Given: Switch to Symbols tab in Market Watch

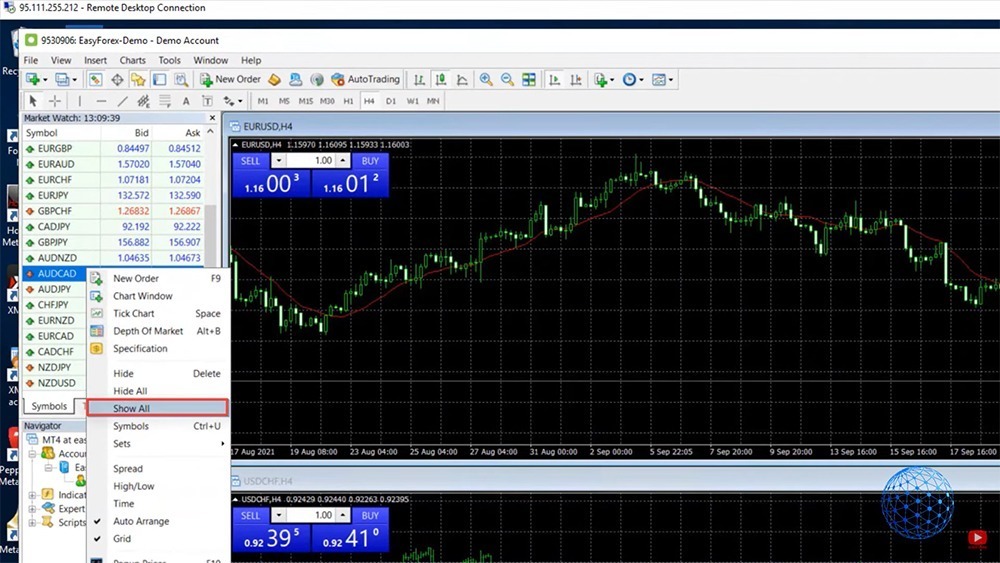Looking at the screenshot, I should 49,406.
